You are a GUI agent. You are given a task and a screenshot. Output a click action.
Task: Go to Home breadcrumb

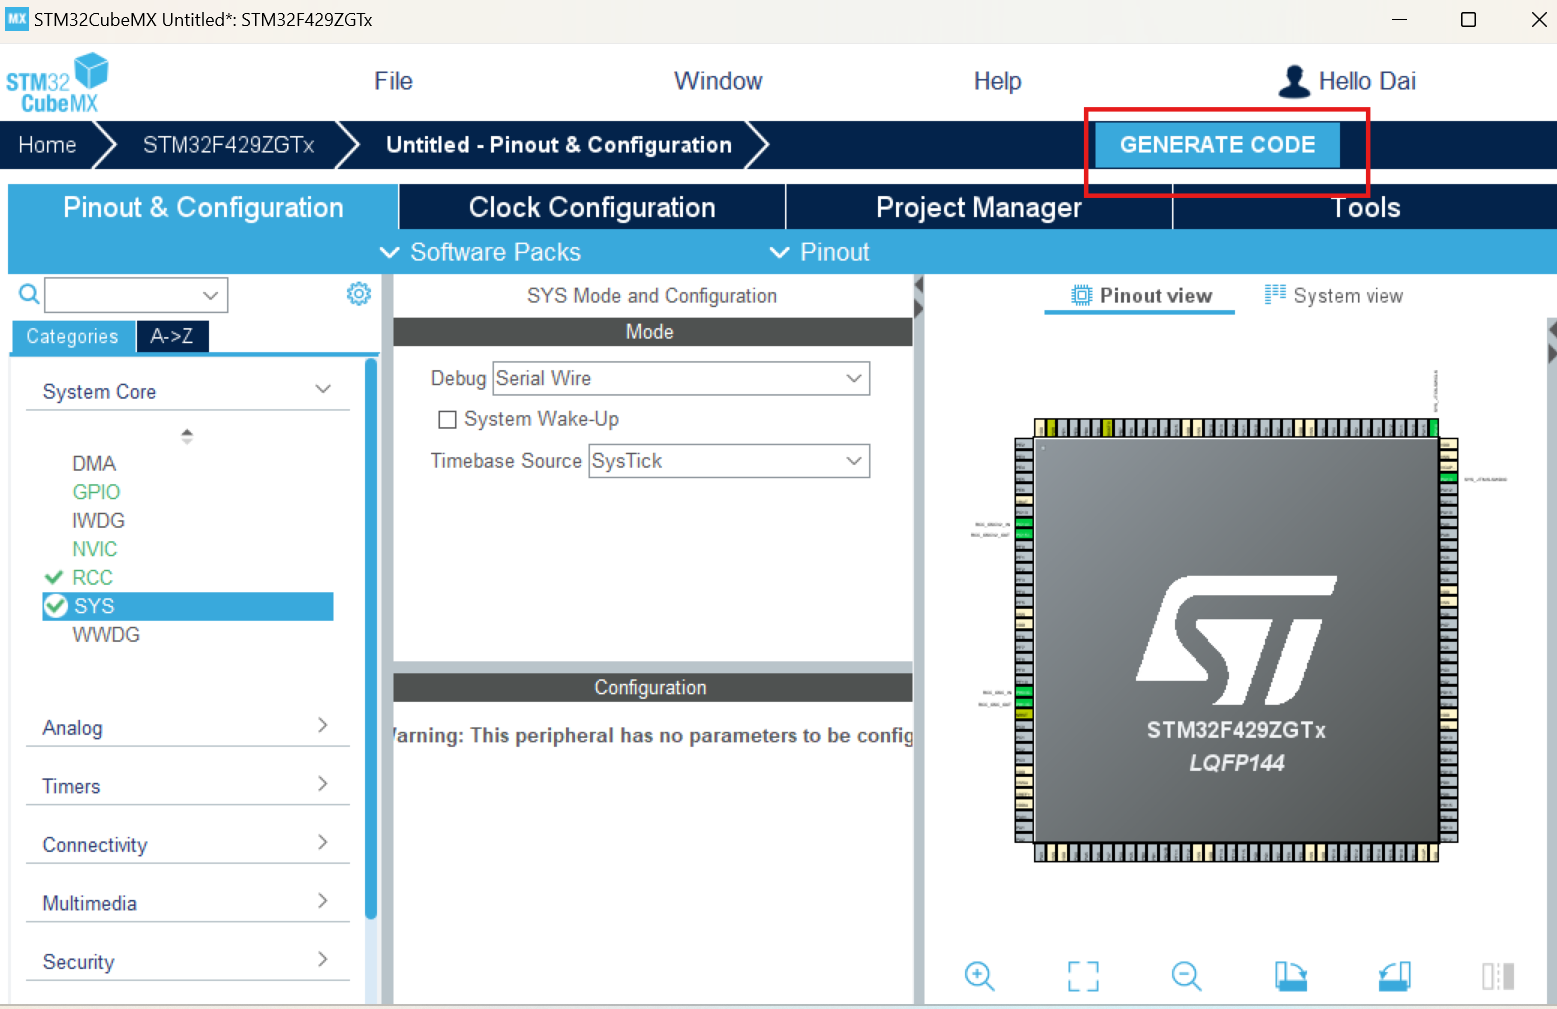[47, 145]
